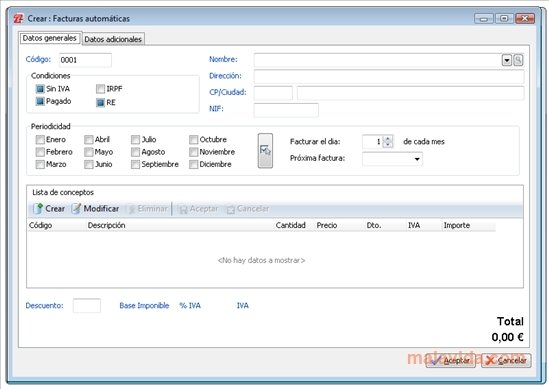
Task: Click the magnifier search icon beside Nombre
Action: pos(518,60)
